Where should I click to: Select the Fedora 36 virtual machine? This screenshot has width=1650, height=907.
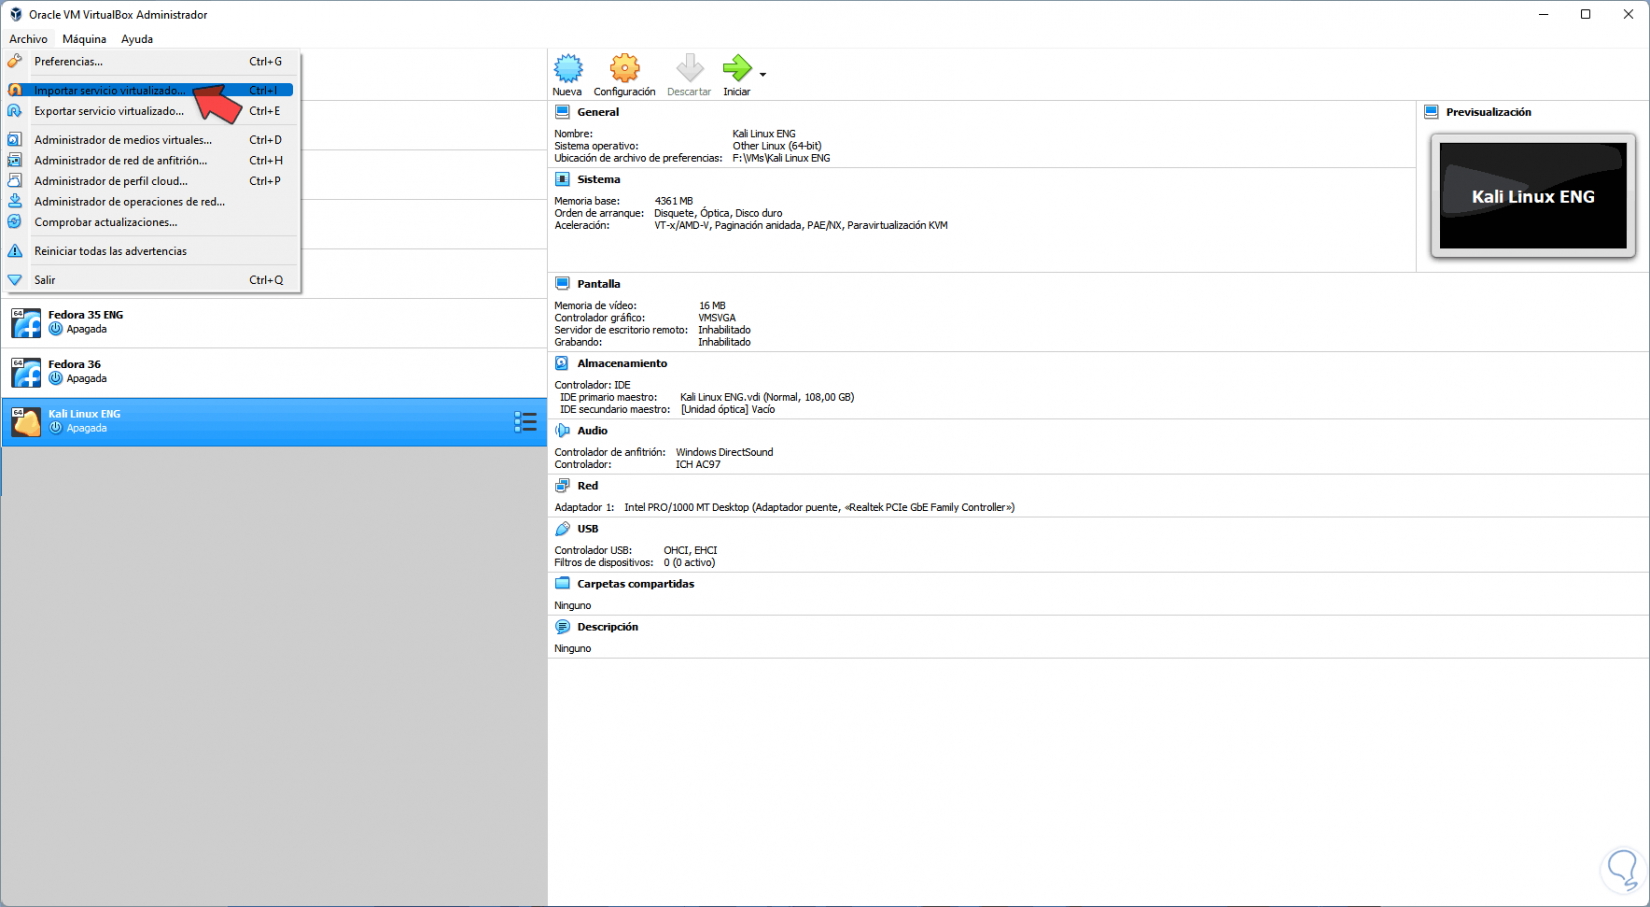[x=274, y=373]
